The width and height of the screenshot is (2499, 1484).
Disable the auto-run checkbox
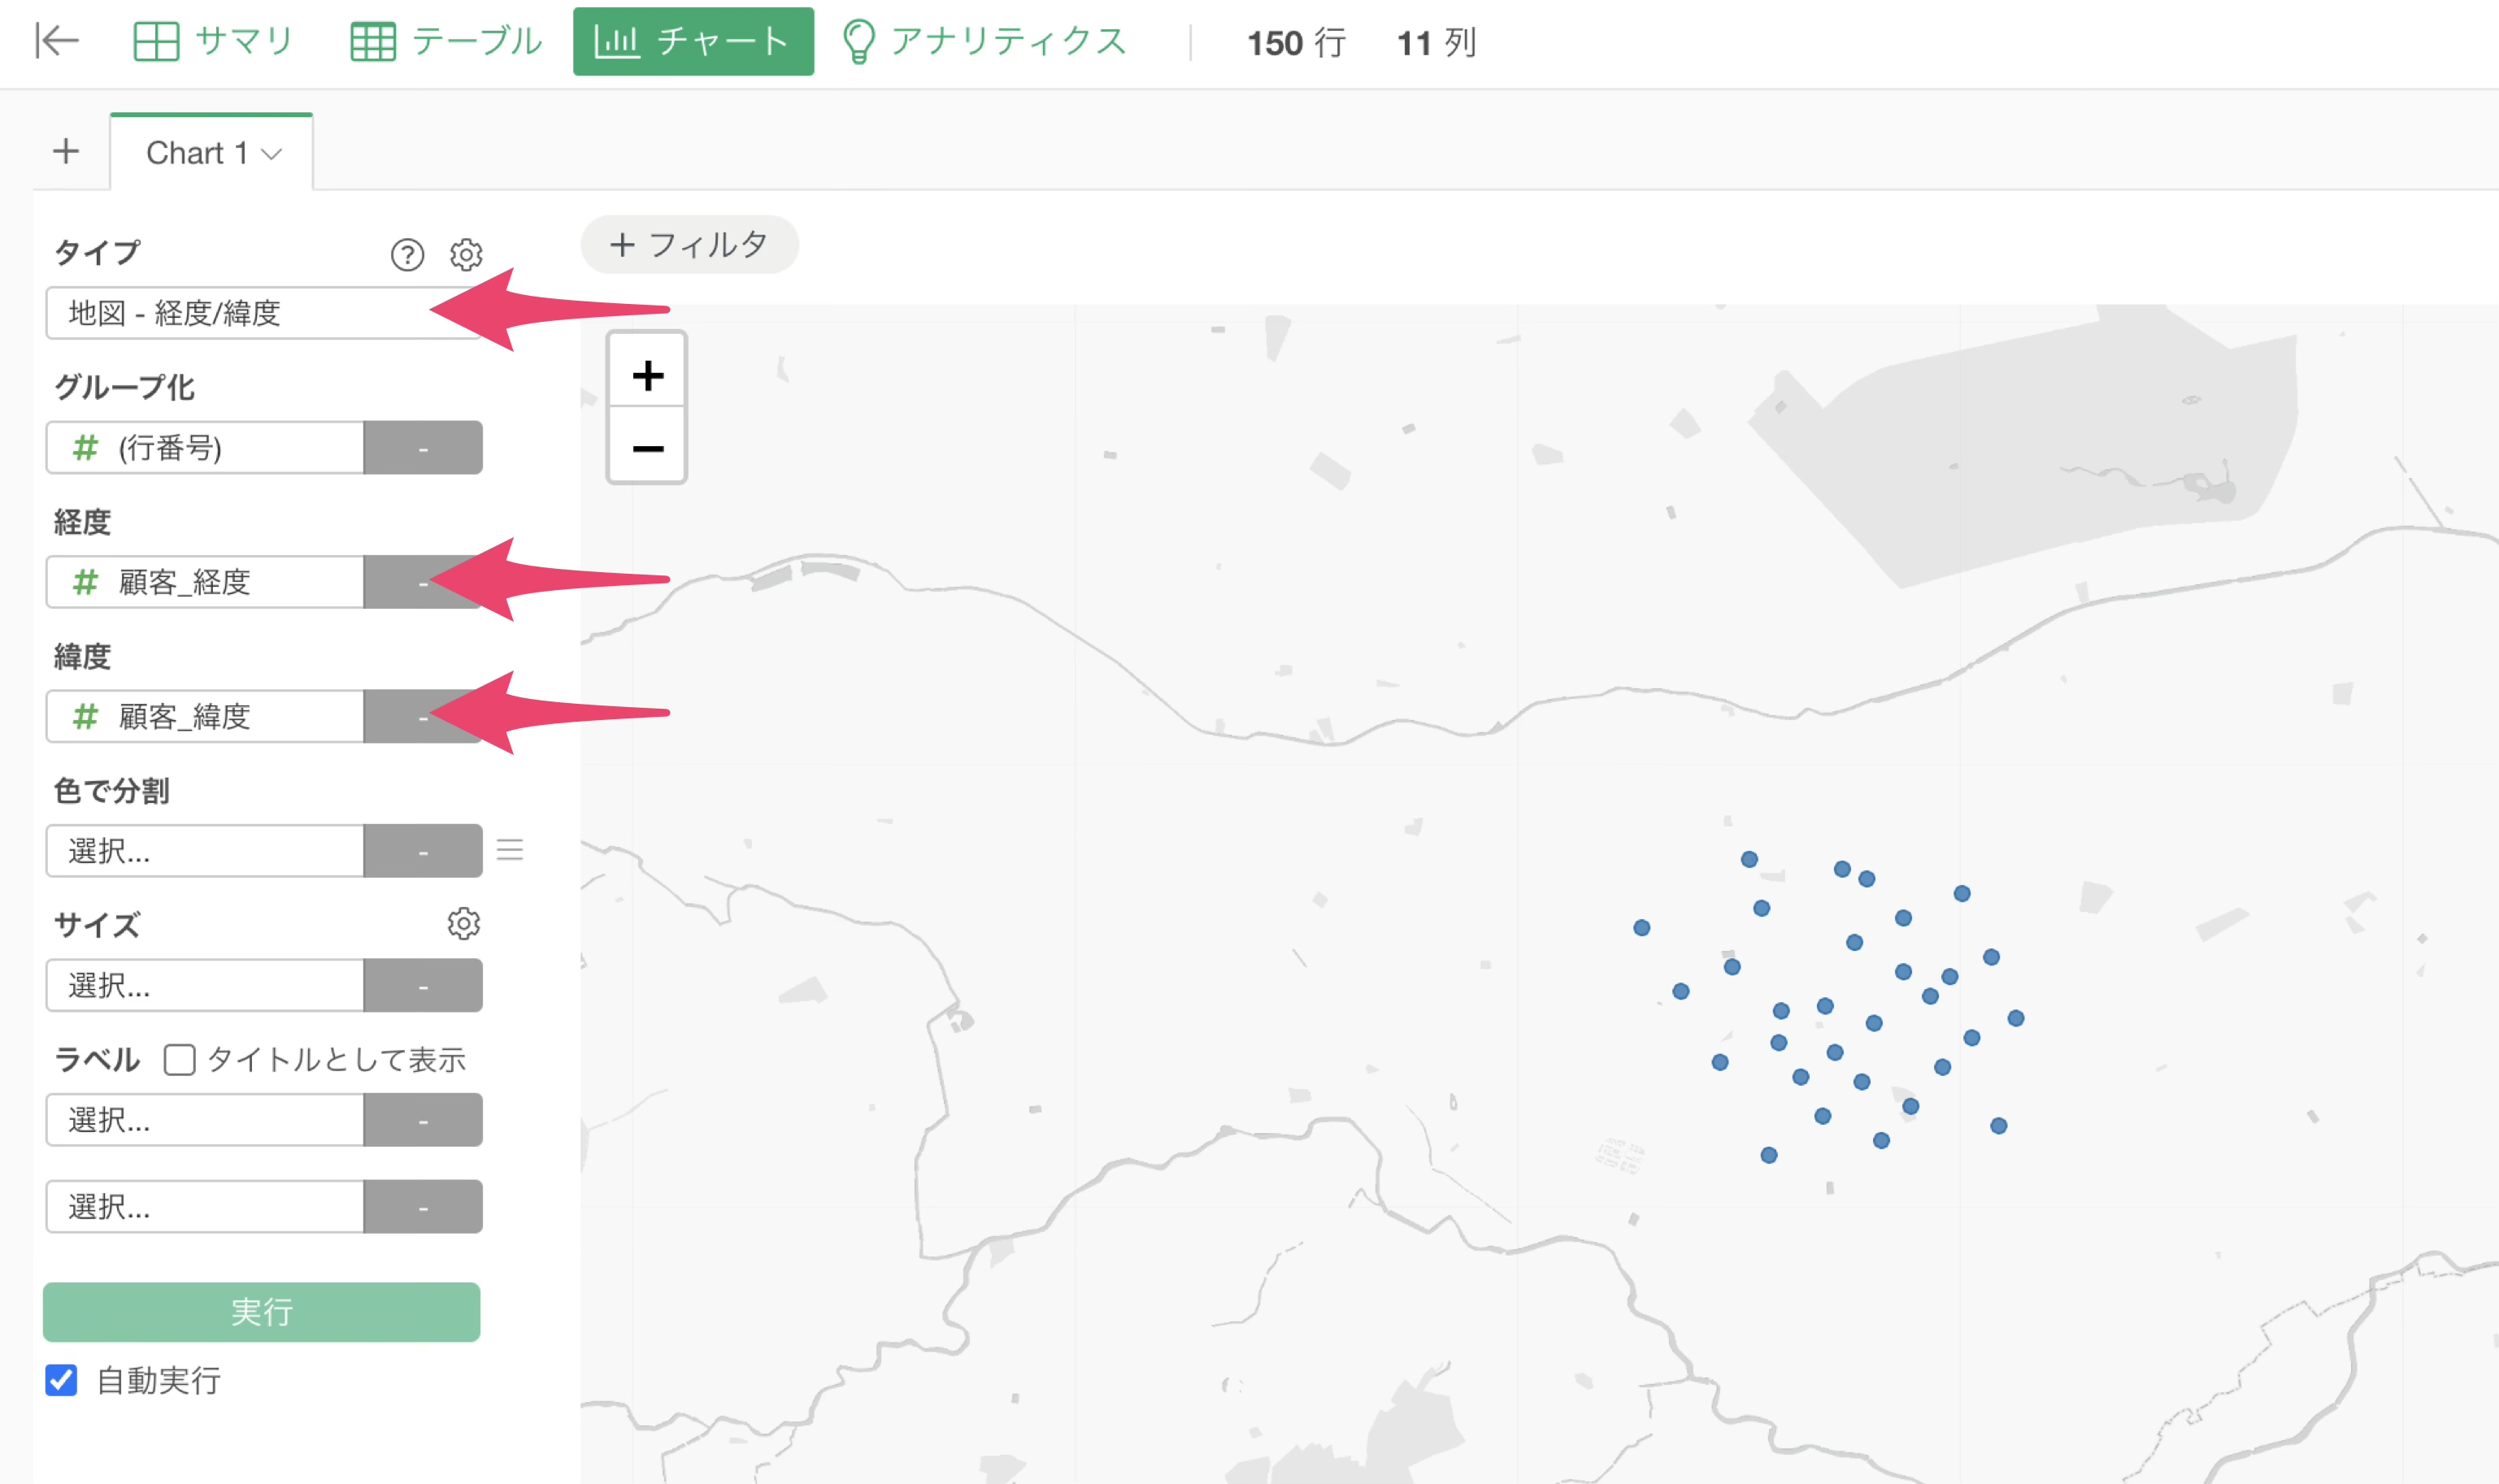[62, 1380]
